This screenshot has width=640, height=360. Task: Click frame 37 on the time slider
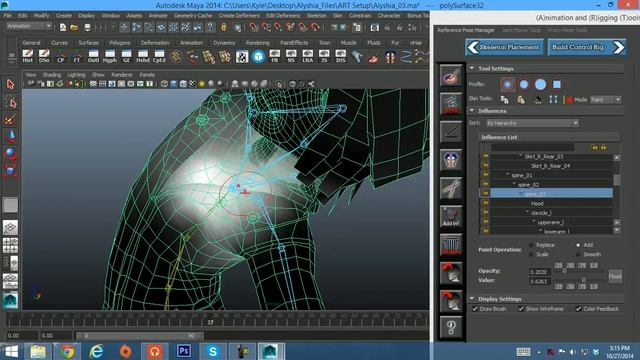coord(210,322)
